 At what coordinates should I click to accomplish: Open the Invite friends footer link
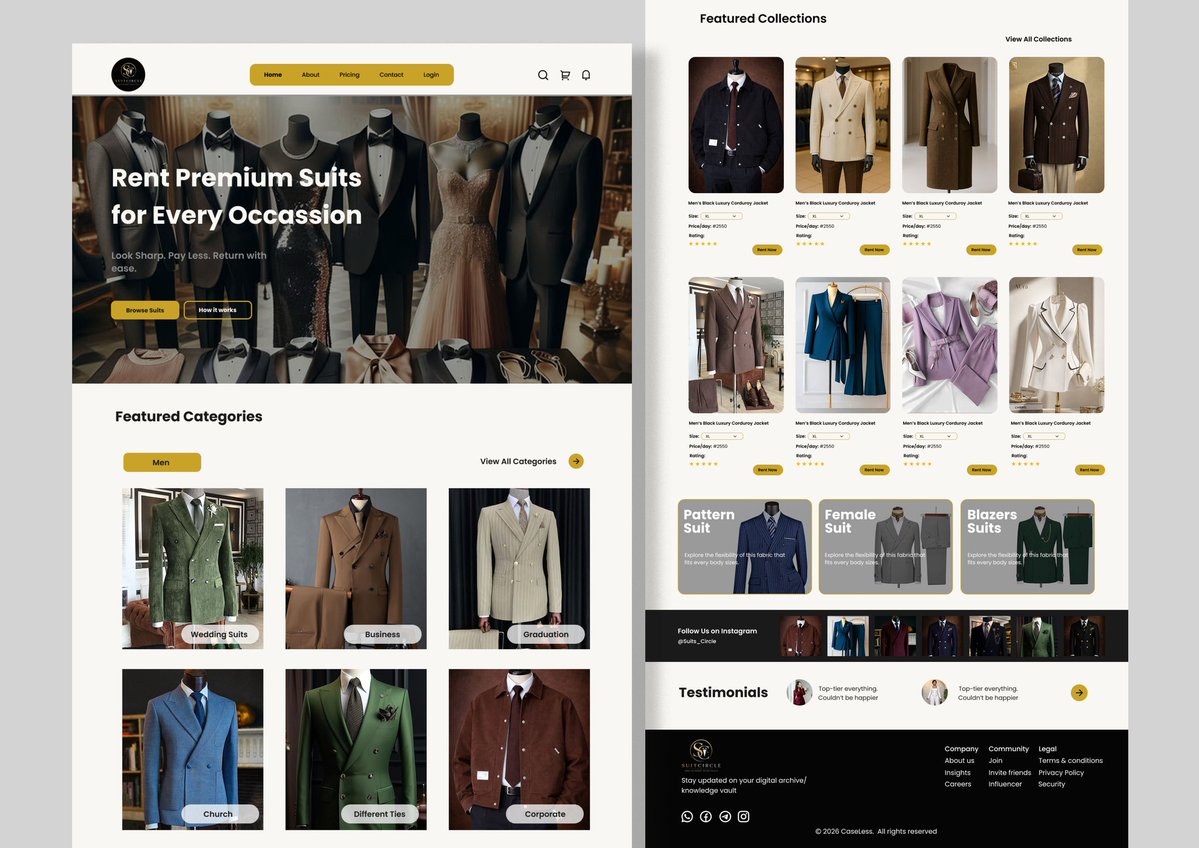[1009, 773]
